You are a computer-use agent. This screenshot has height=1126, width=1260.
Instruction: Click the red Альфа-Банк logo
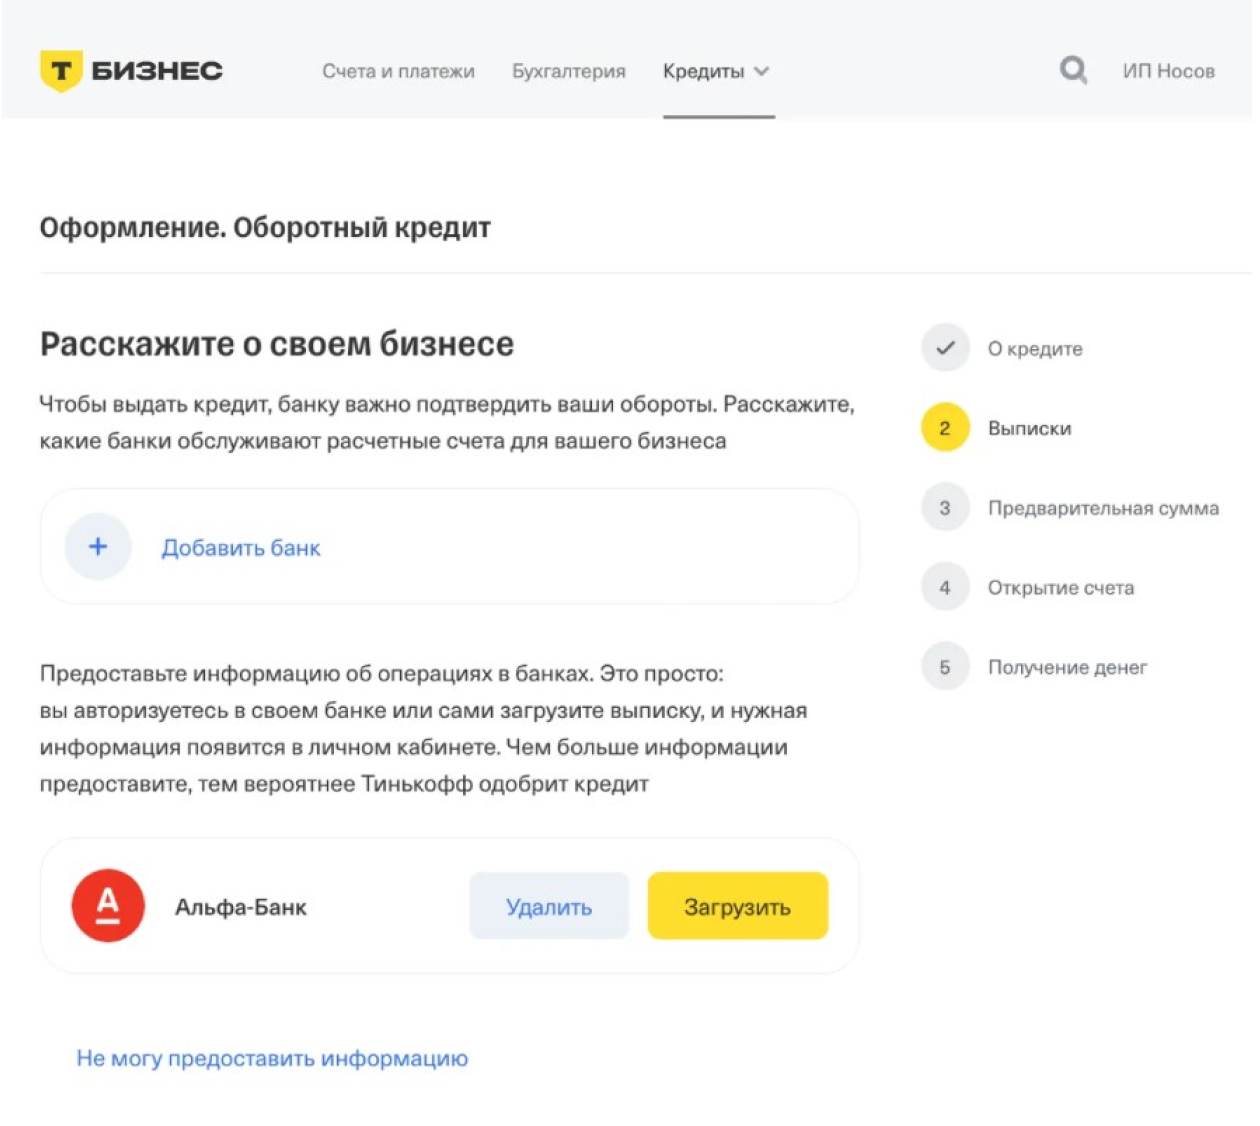[108, 906]
